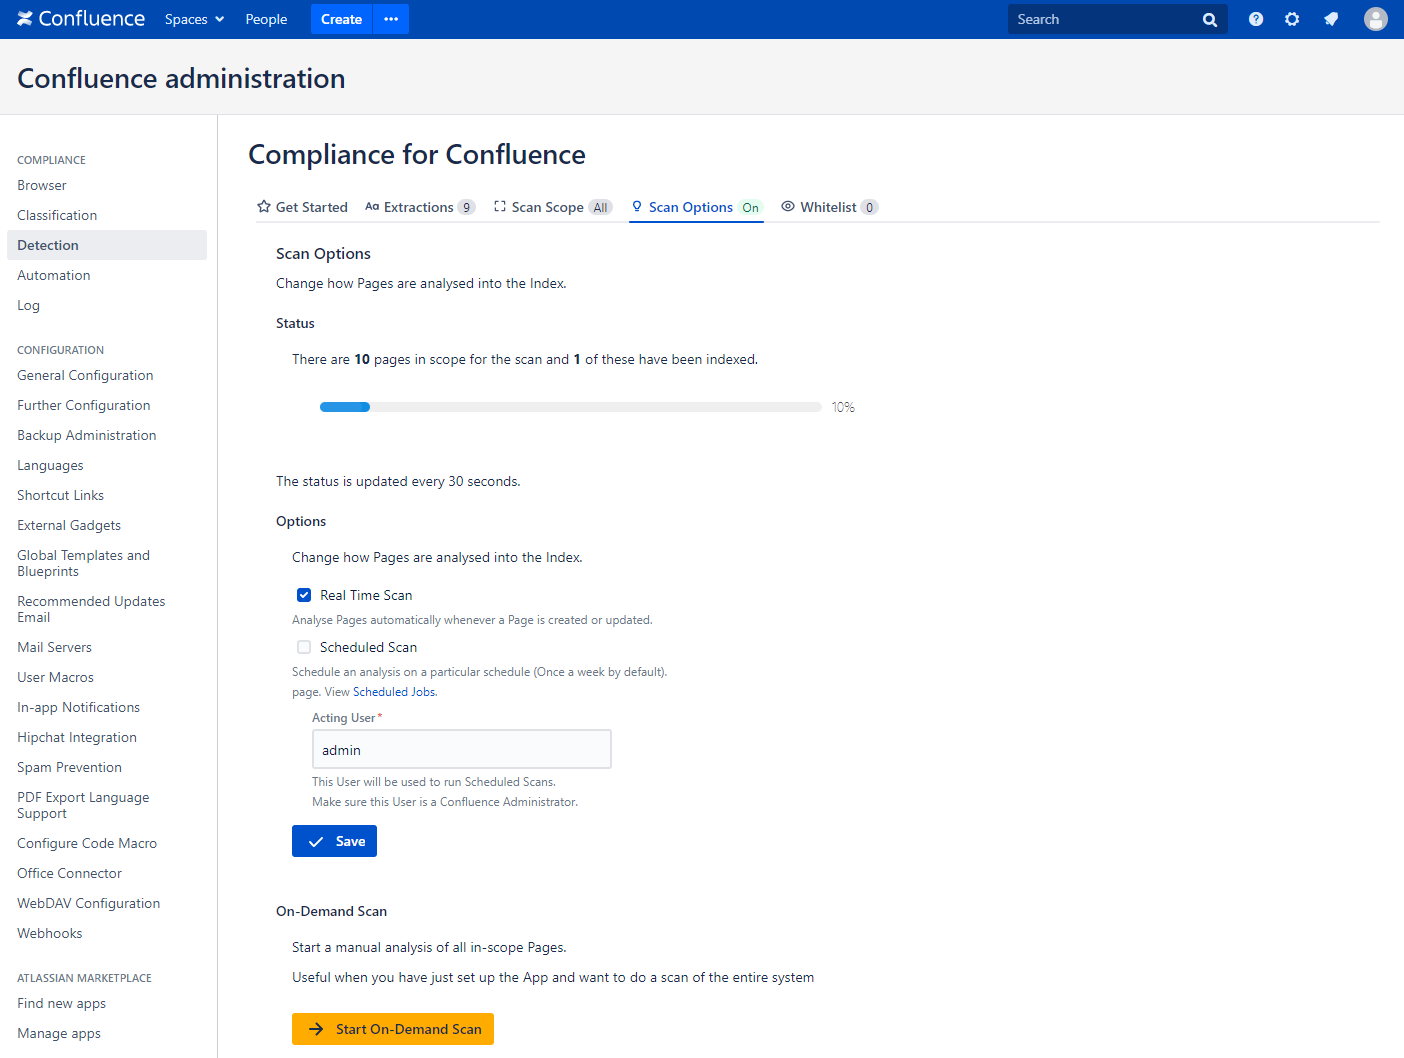Screen dimensions: 1404x1058
Task: Go to People in top navigation
Action: click(266, 19)
